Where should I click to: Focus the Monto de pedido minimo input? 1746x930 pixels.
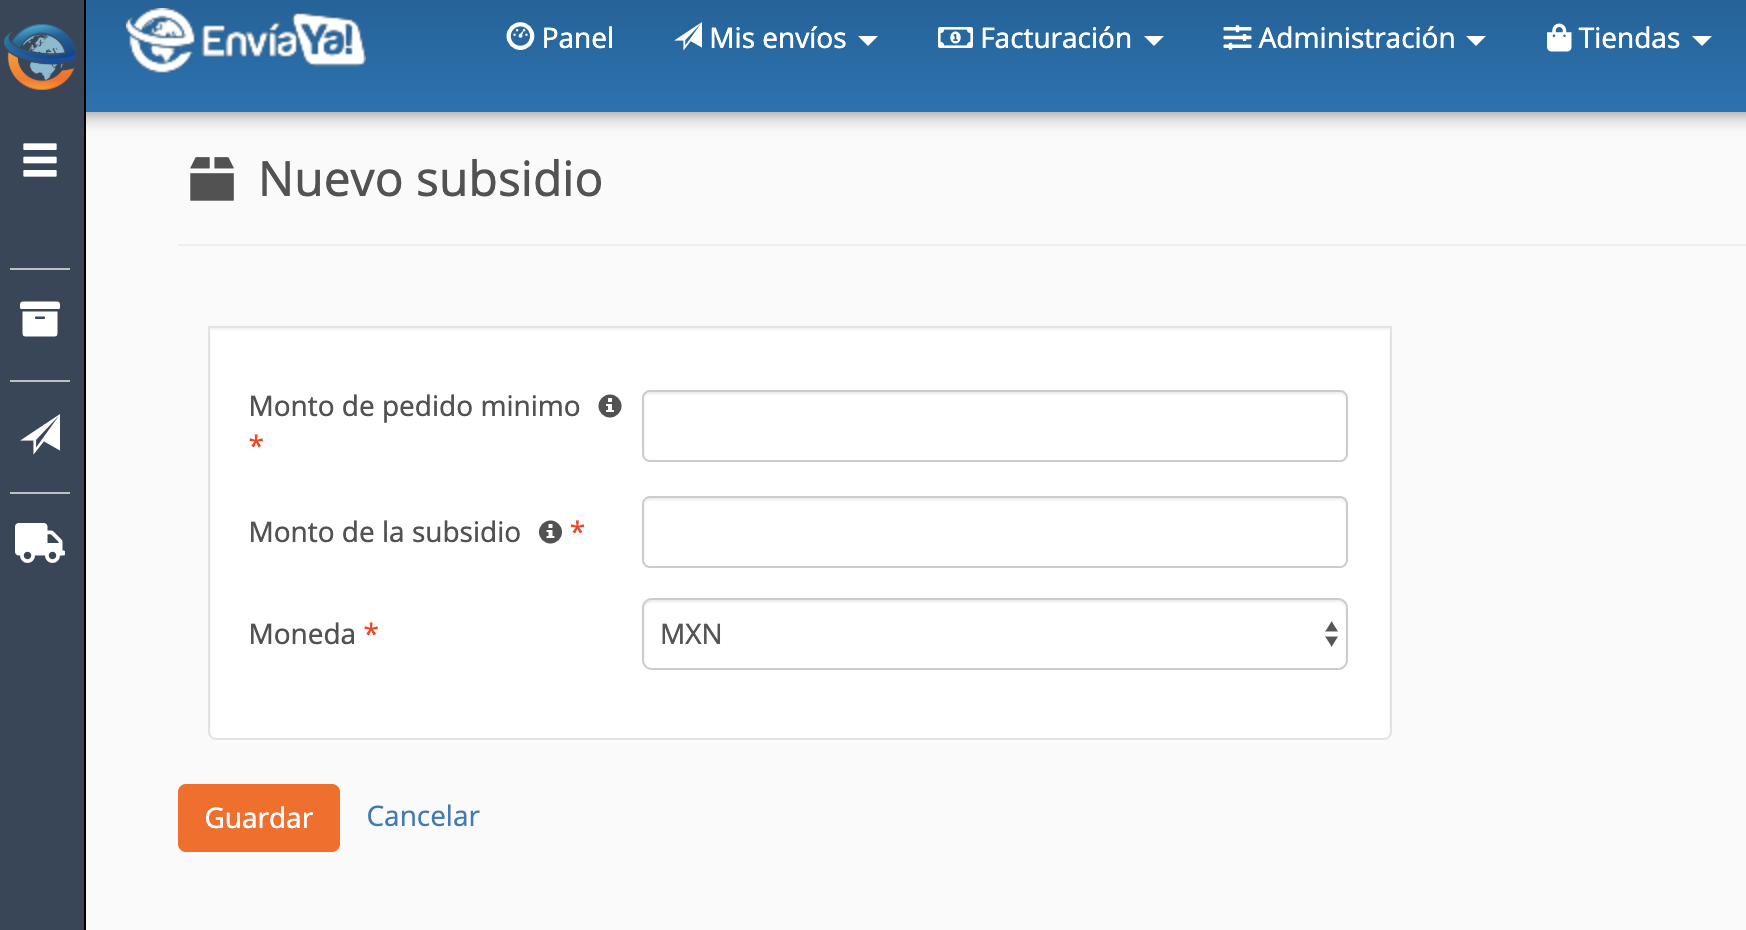995,426
